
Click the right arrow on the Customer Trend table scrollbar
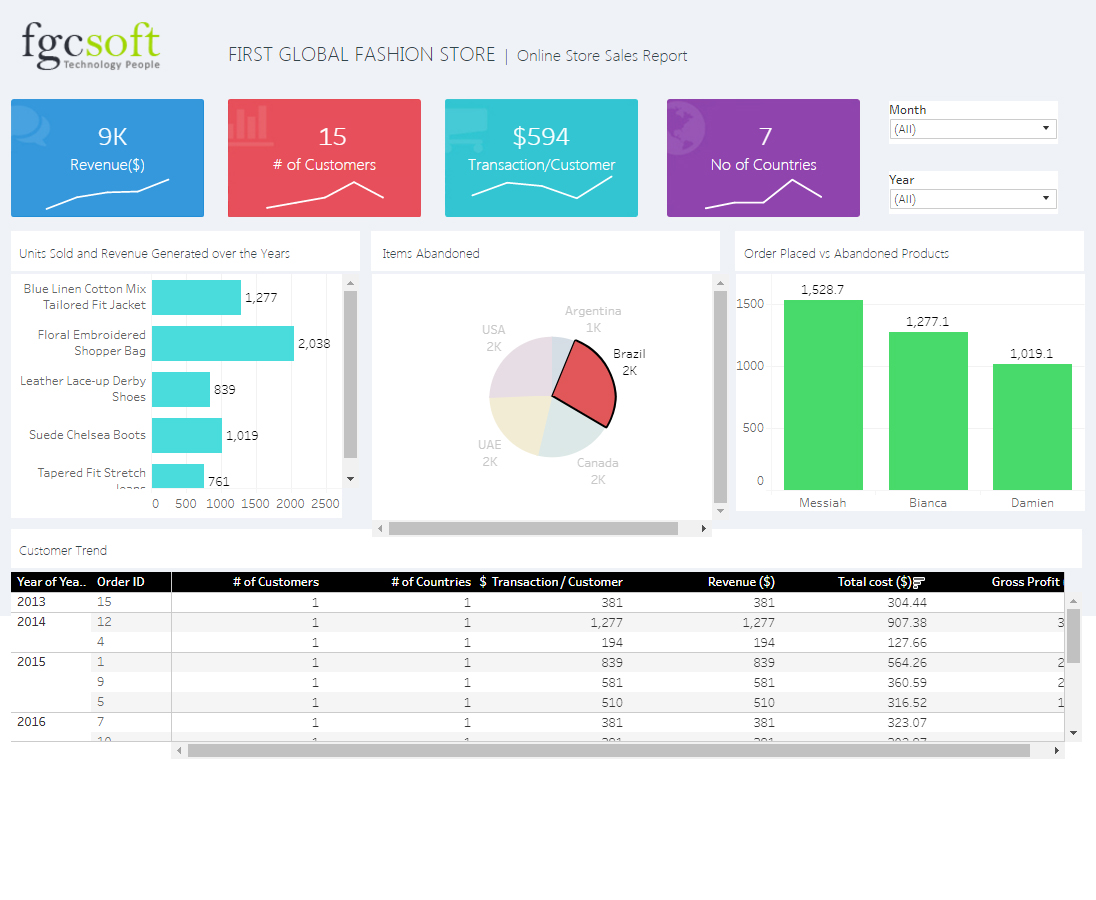1057,750
